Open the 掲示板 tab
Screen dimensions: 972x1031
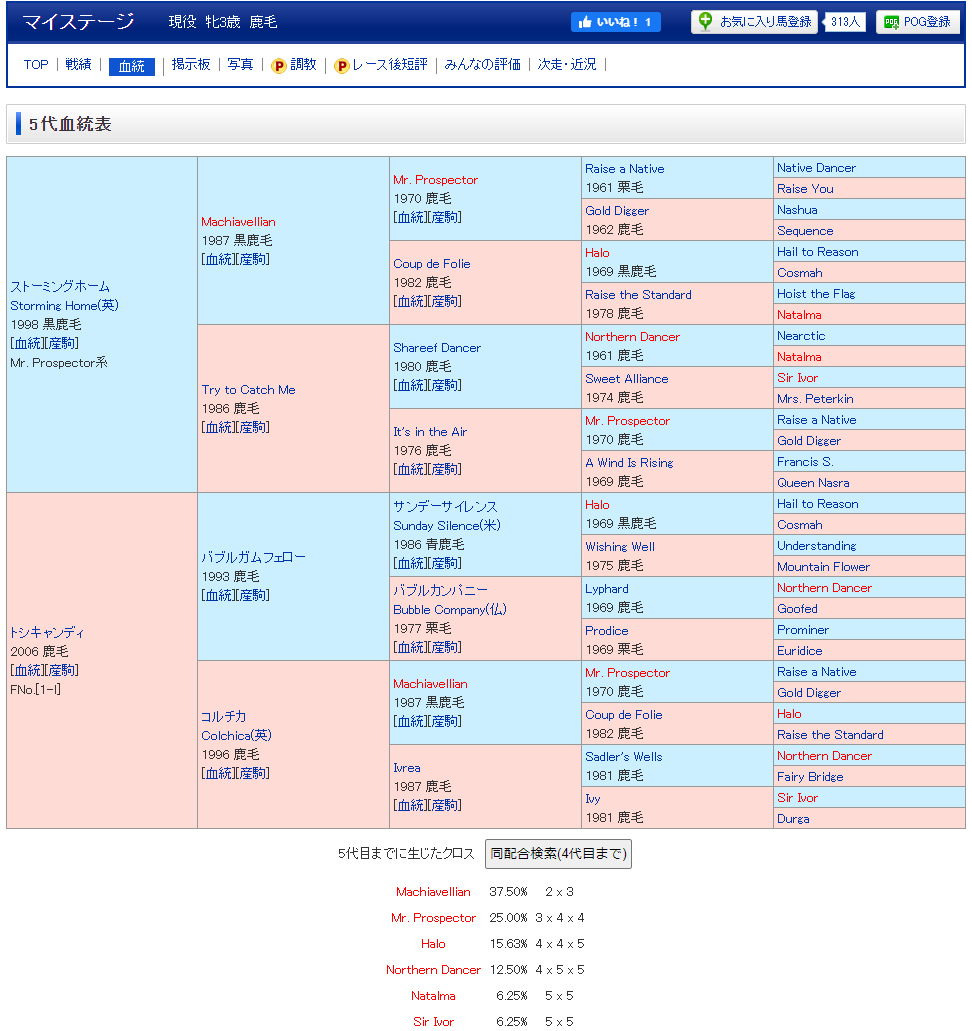191,64
